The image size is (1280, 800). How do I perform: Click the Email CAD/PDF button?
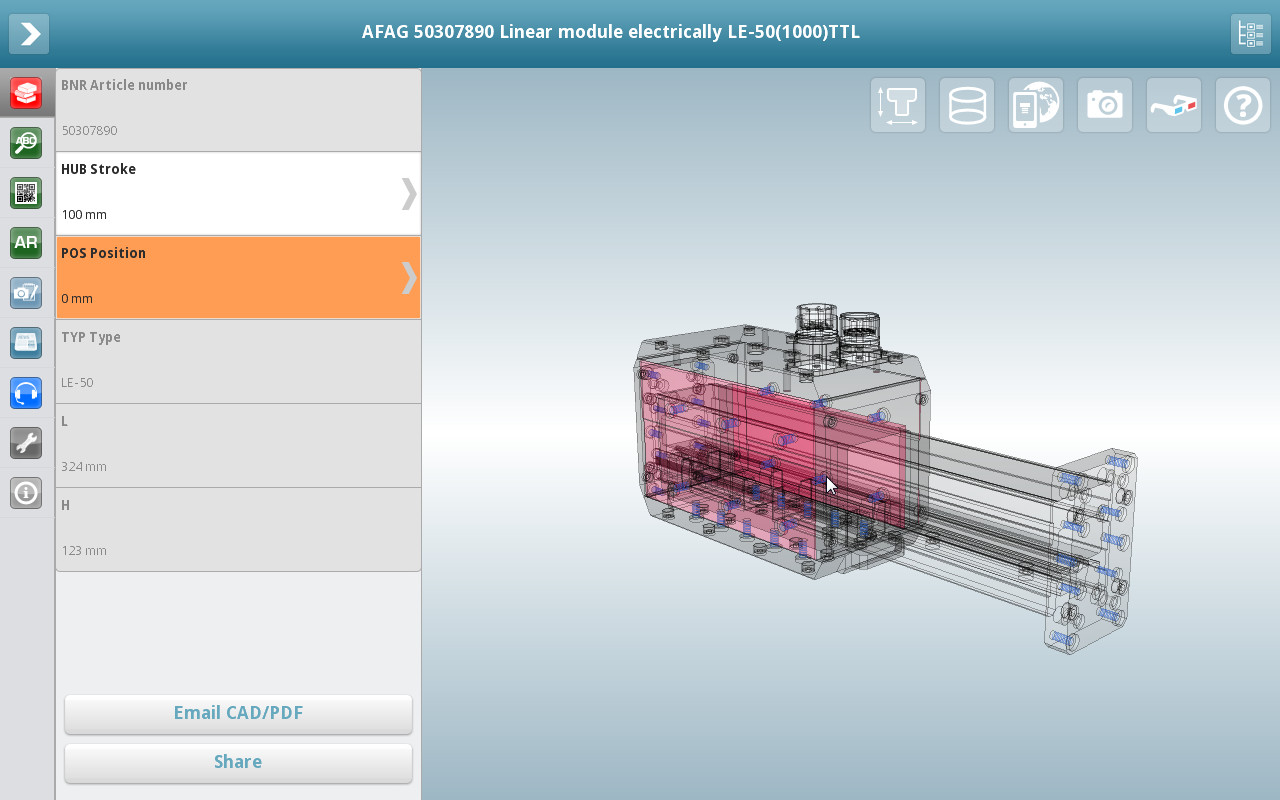tap(238, 714)
